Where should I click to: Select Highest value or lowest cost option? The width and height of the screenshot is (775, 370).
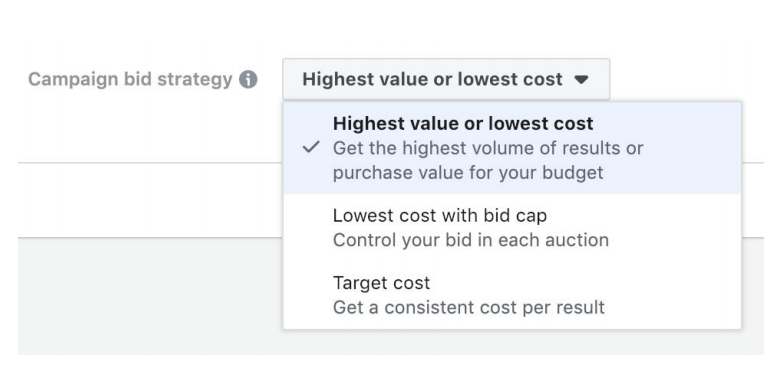pyautogui.click(x=512, y=148)
